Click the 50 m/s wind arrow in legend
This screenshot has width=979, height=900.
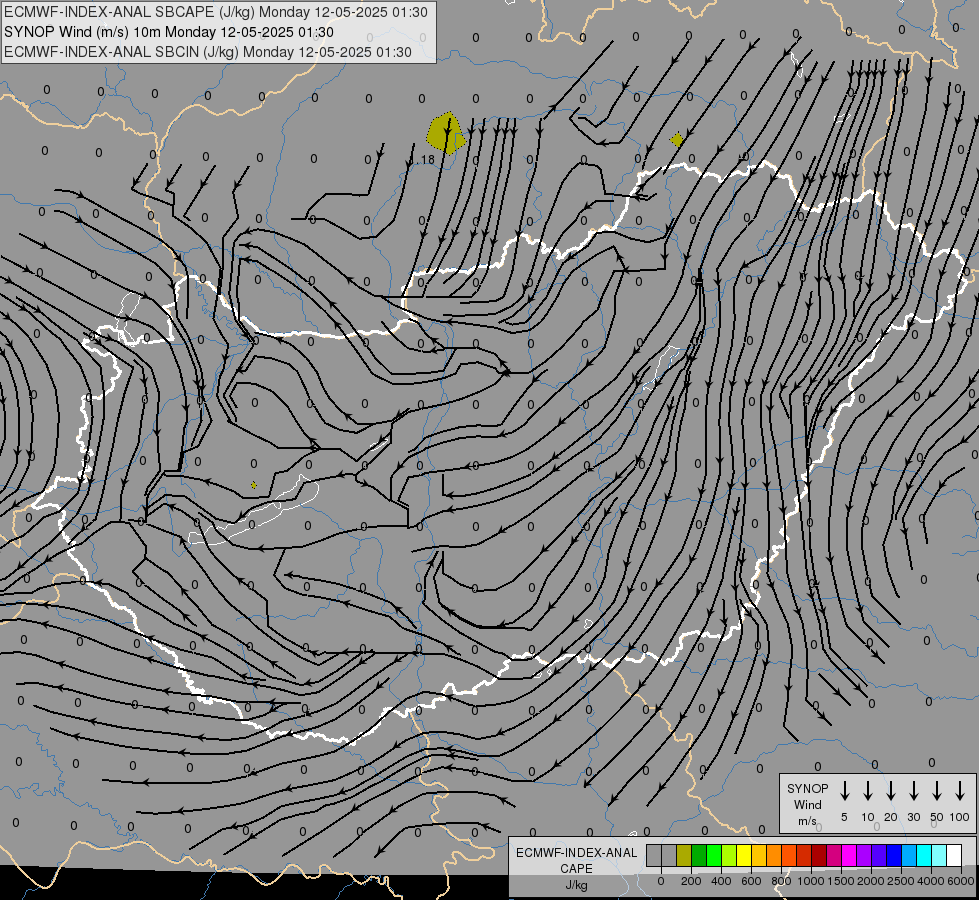coord(937,791)
